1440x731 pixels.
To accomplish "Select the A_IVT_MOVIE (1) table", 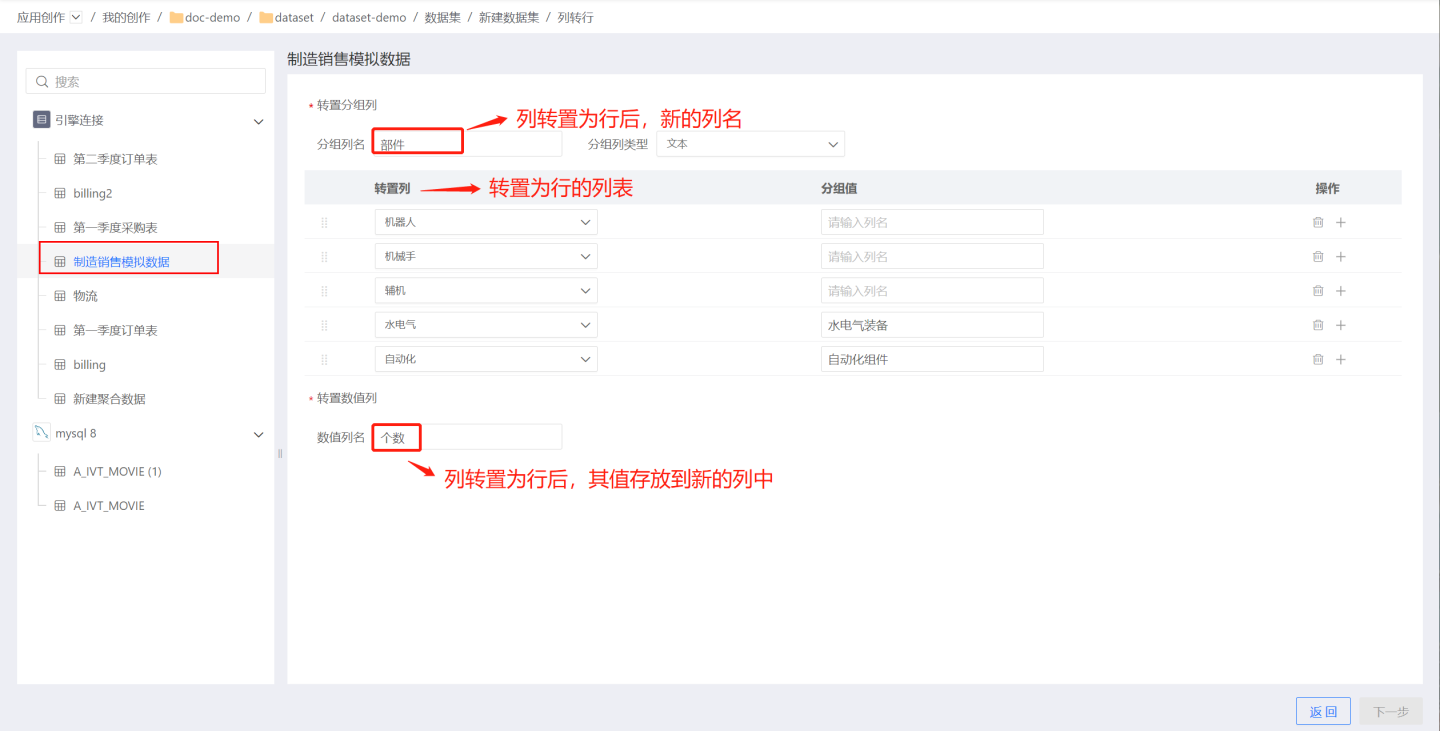I will point(117,472).
